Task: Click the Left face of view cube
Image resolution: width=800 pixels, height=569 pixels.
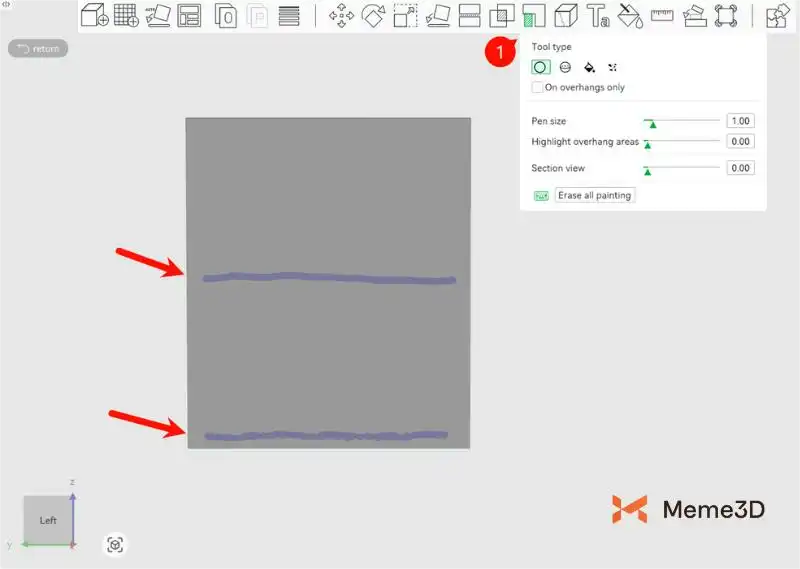Action: [48, 521]
